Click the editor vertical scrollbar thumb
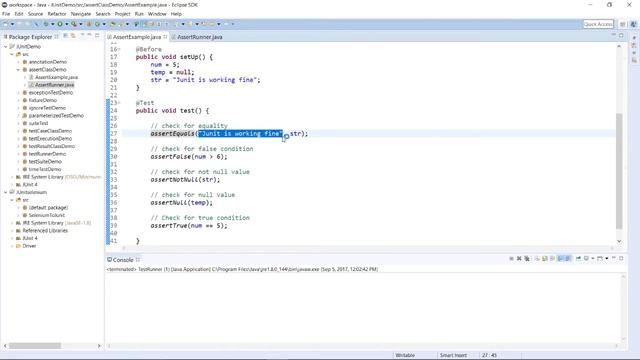 point(619,171)
